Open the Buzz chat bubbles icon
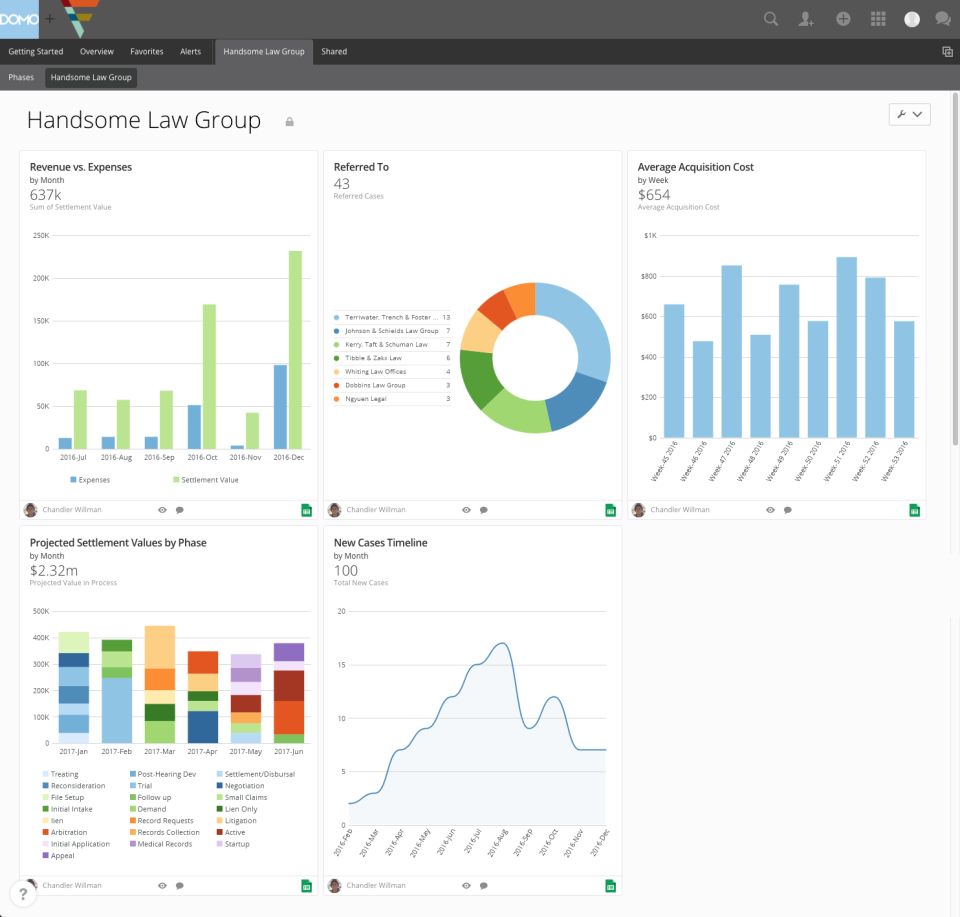This screenshot has height=917, width=960. 942,19
